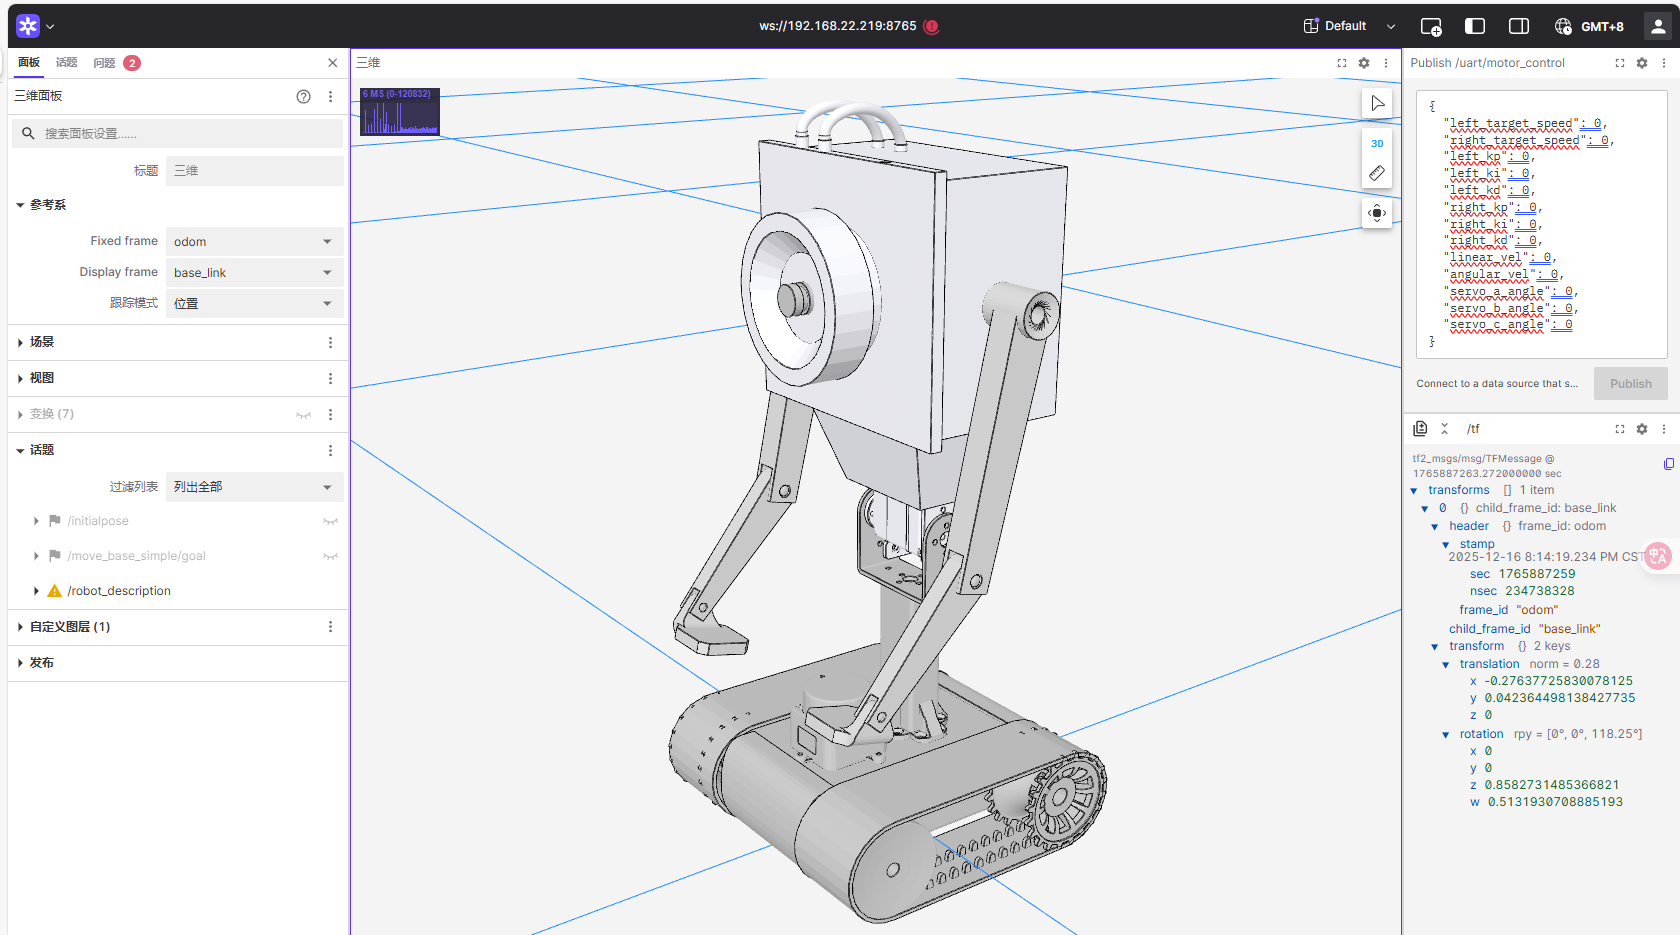Expand the 场景 section
Screen dimensions: 1680x935
point(20,342)
